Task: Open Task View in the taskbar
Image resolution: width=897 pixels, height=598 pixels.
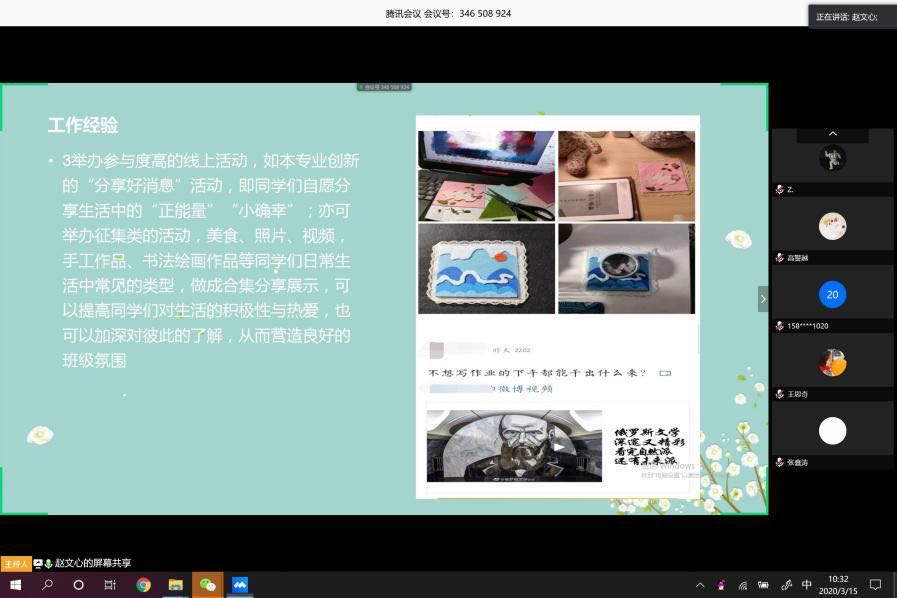Action: pos(110,585)
